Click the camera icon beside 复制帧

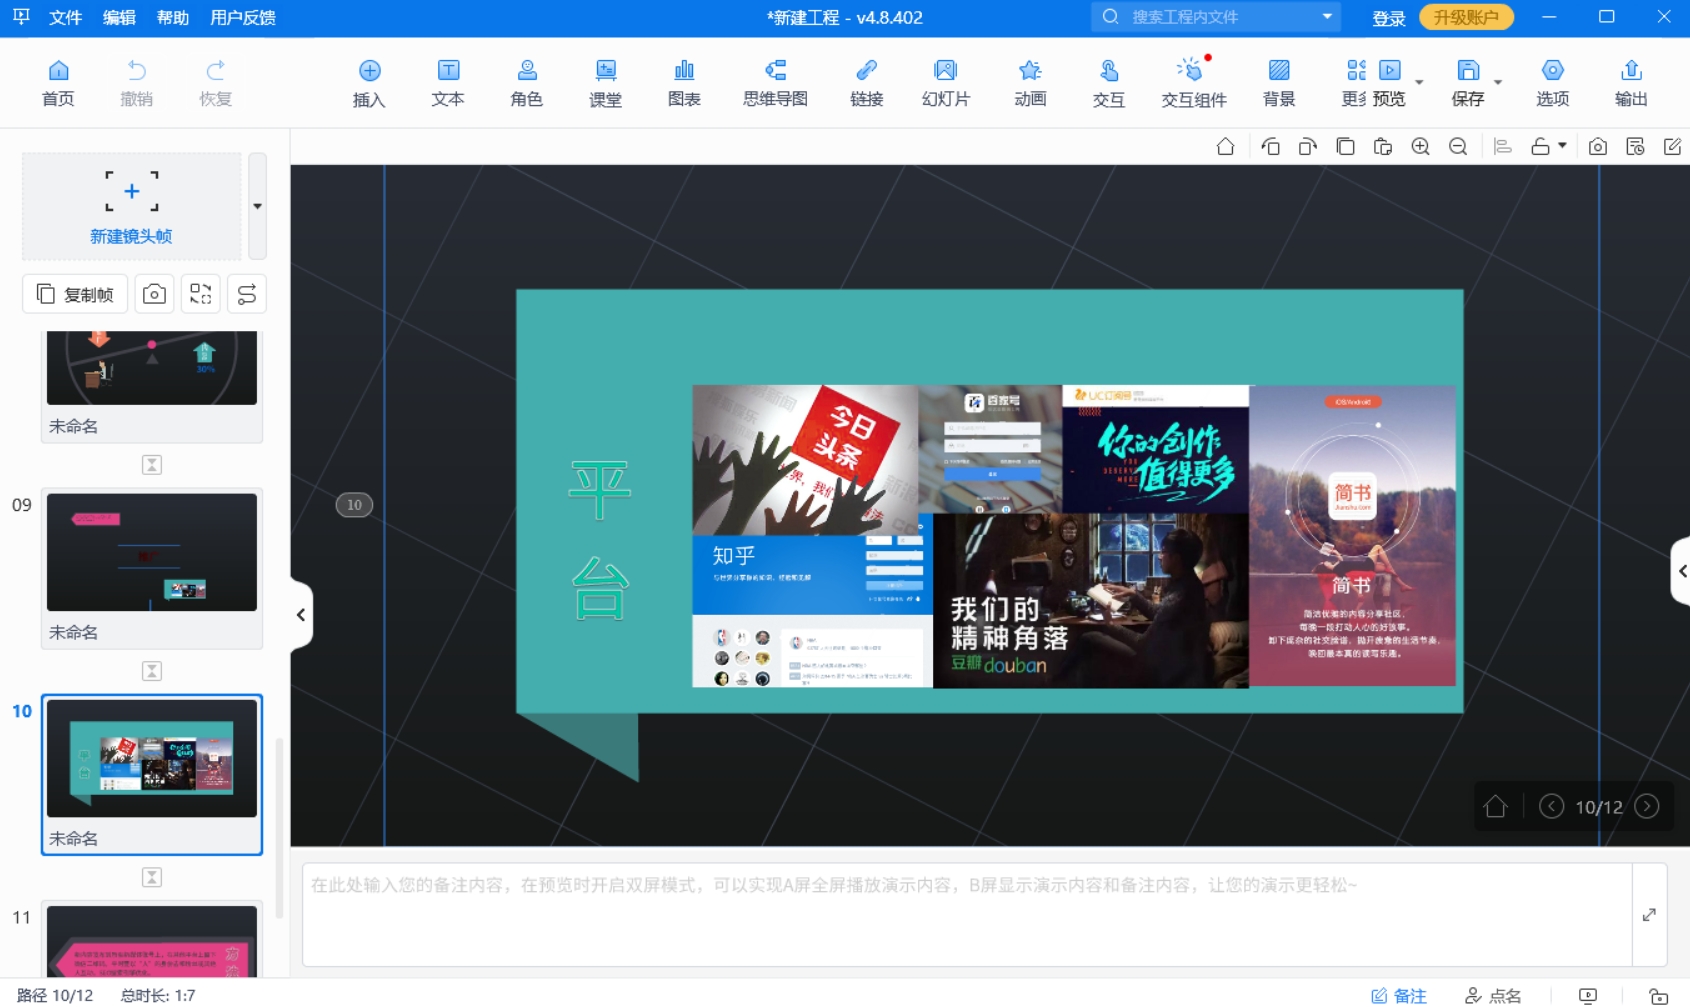(154, 294)
